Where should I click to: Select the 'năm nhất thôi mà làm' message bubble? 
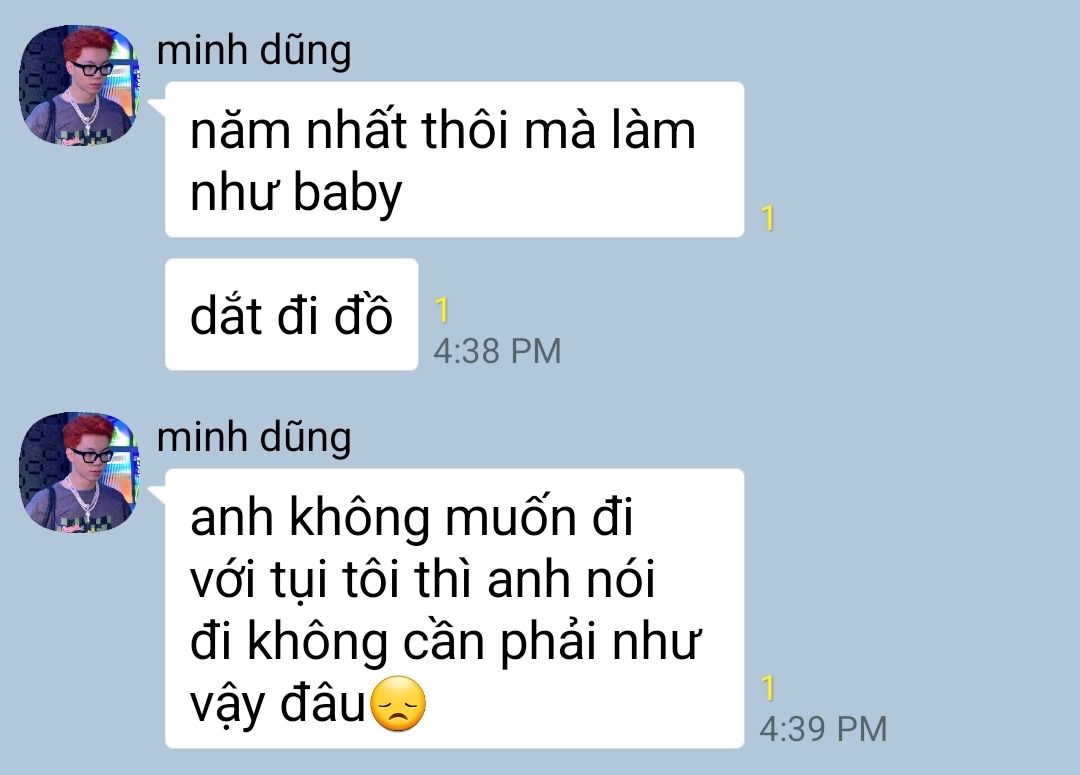pos(455,160)
